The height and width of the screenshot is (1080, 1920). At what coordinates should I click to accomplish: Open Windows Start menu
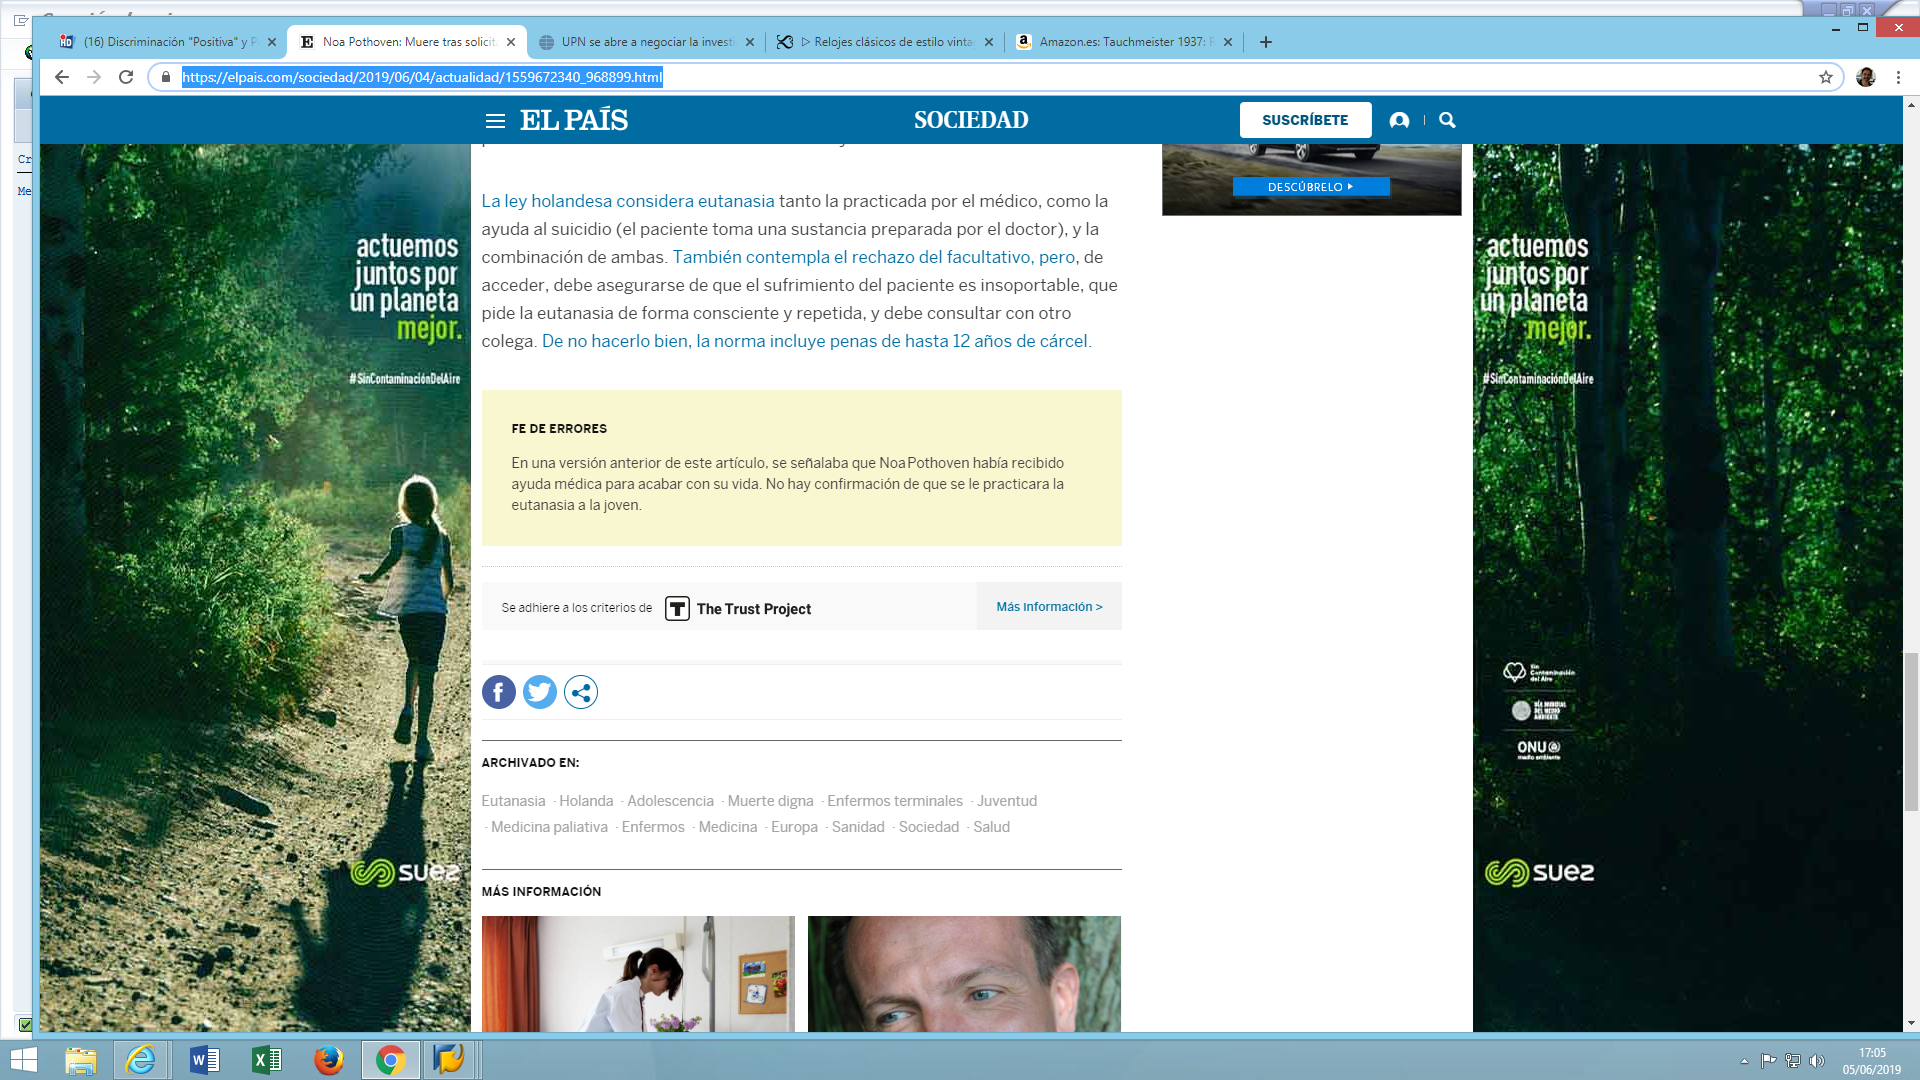pyautogui.click(x=24, y=1060)
